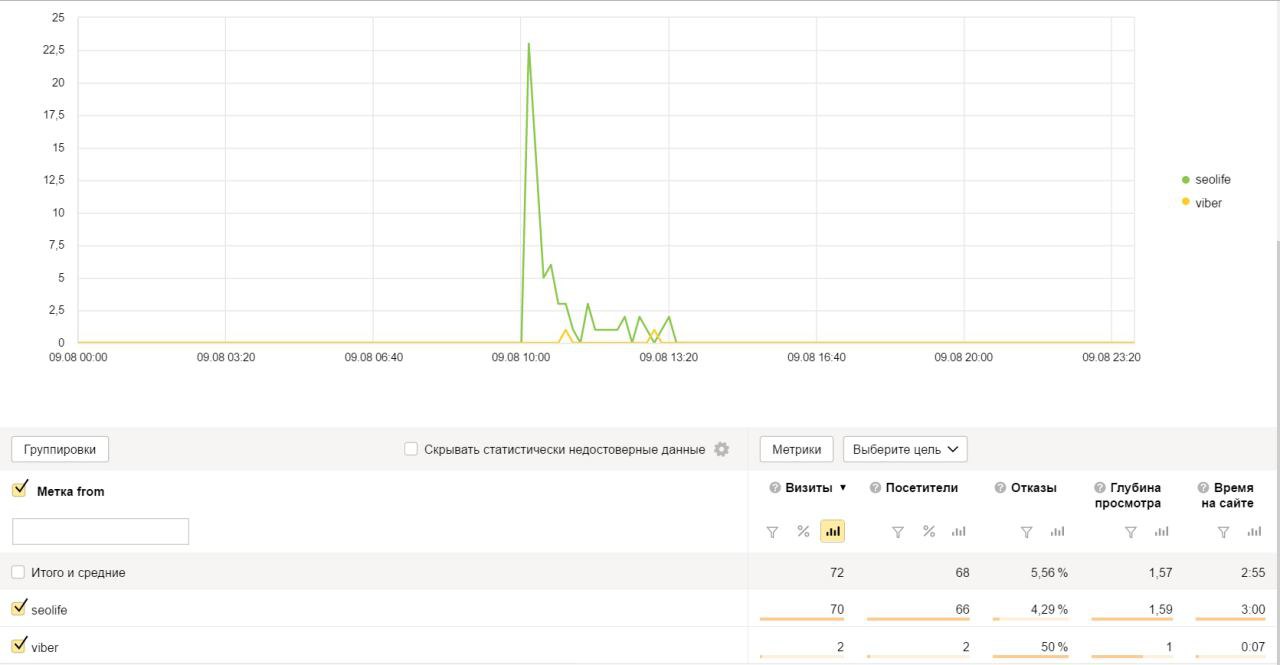Open Выберите цель dropdown
The image size is (1280, 665).
tap(905, 449)
